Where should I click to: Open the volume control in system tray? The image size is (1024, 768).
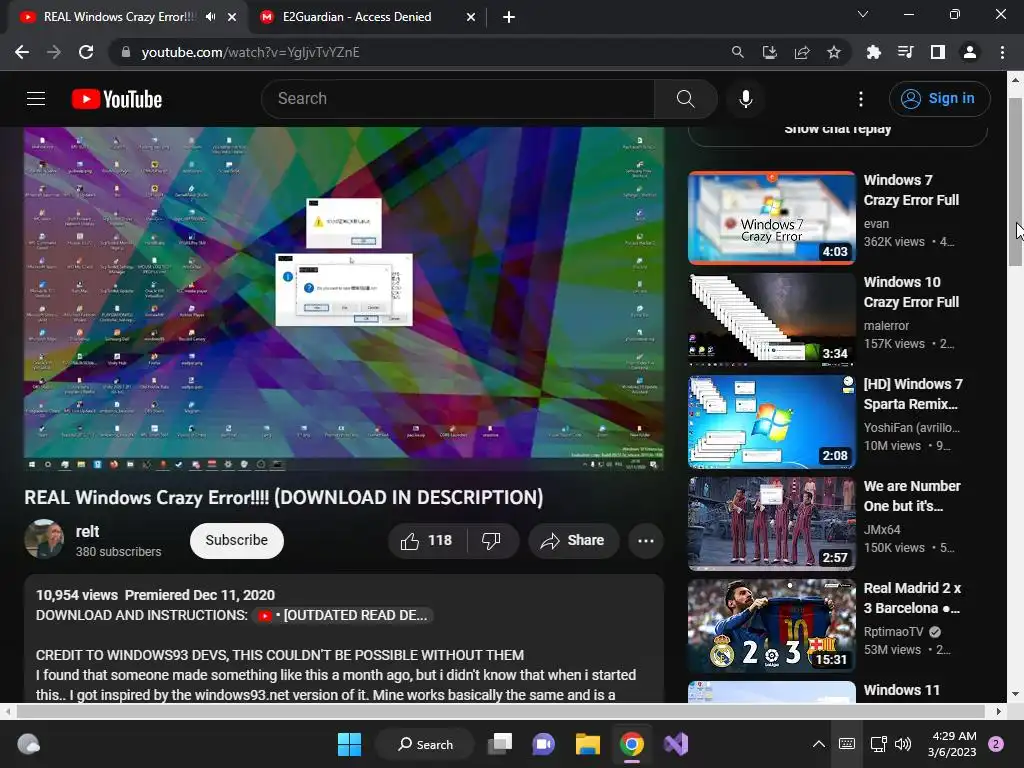[903, 744]
